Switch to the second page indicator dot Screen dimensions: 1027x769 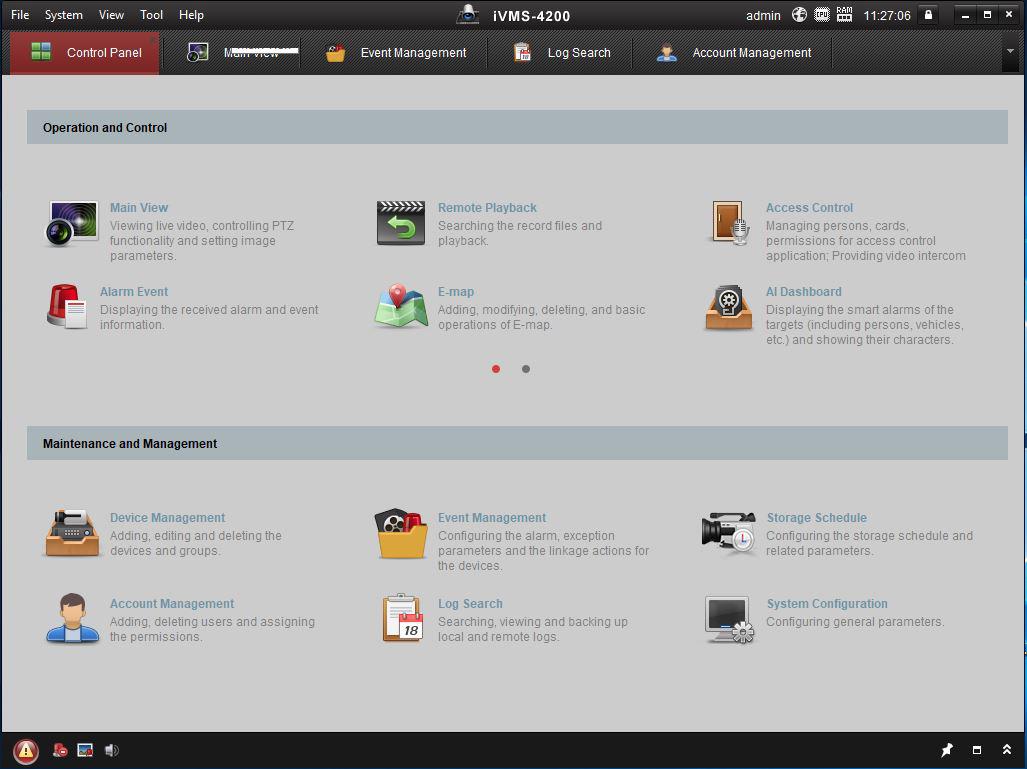[x=526, y=369]
